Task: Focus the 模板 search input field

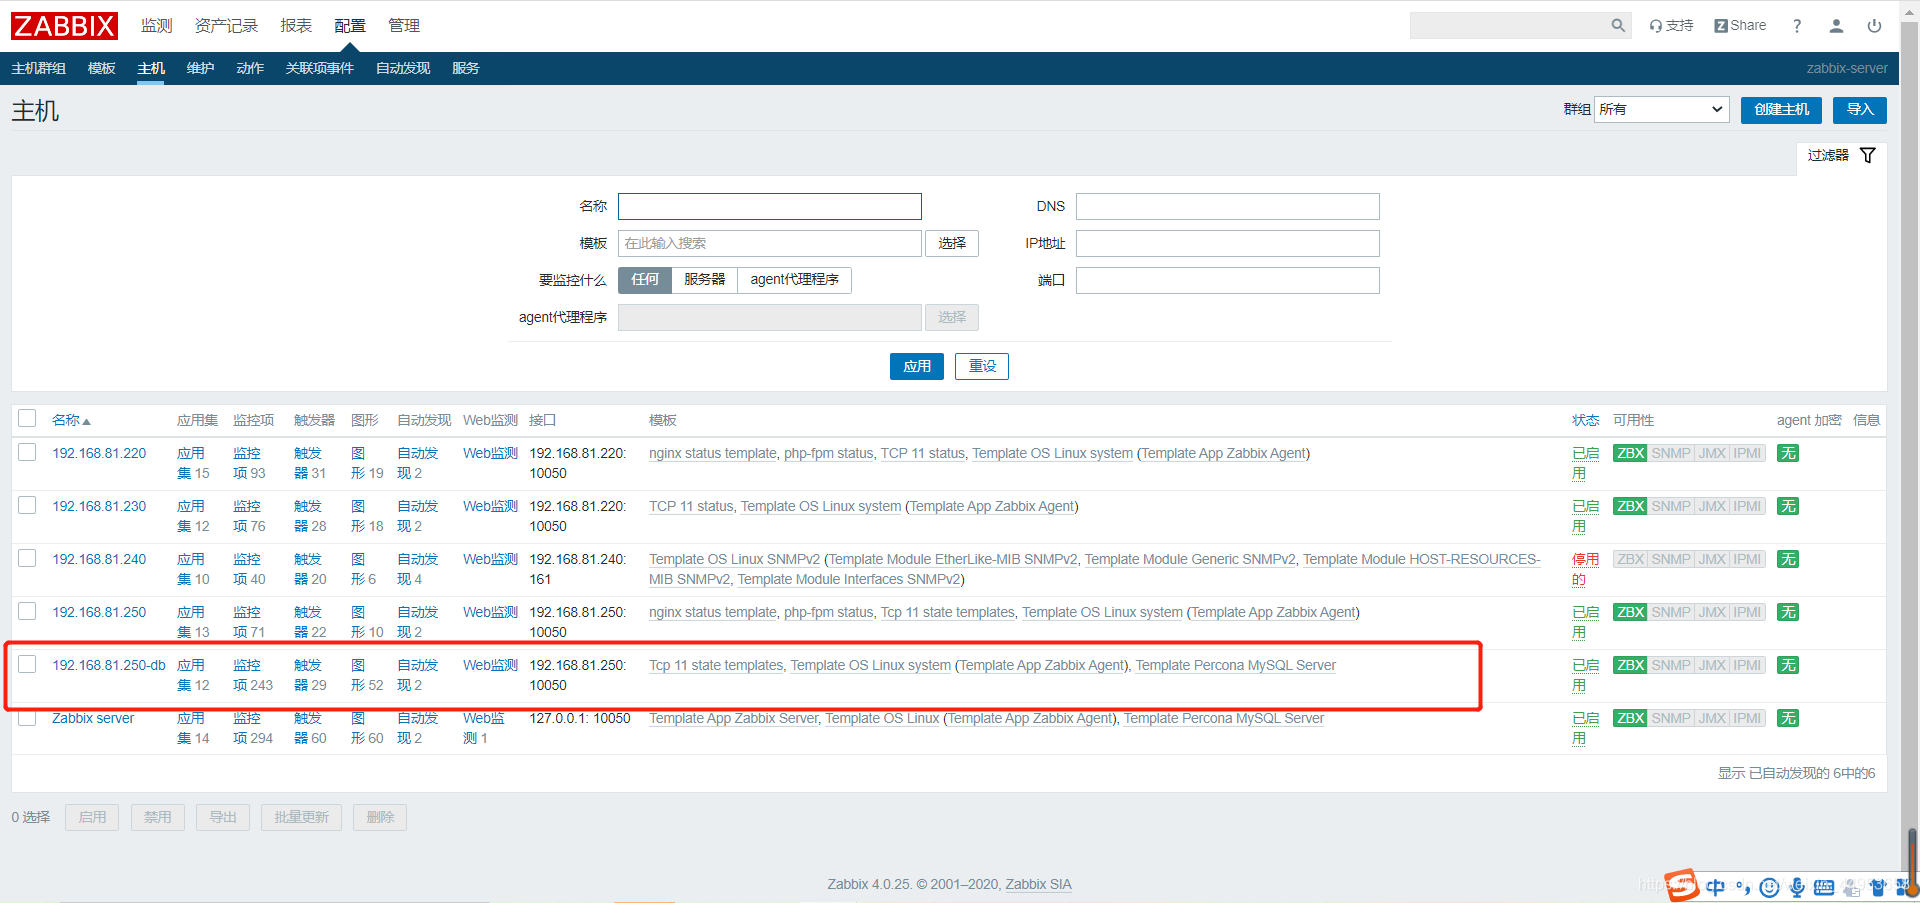Action: [769, 244]
